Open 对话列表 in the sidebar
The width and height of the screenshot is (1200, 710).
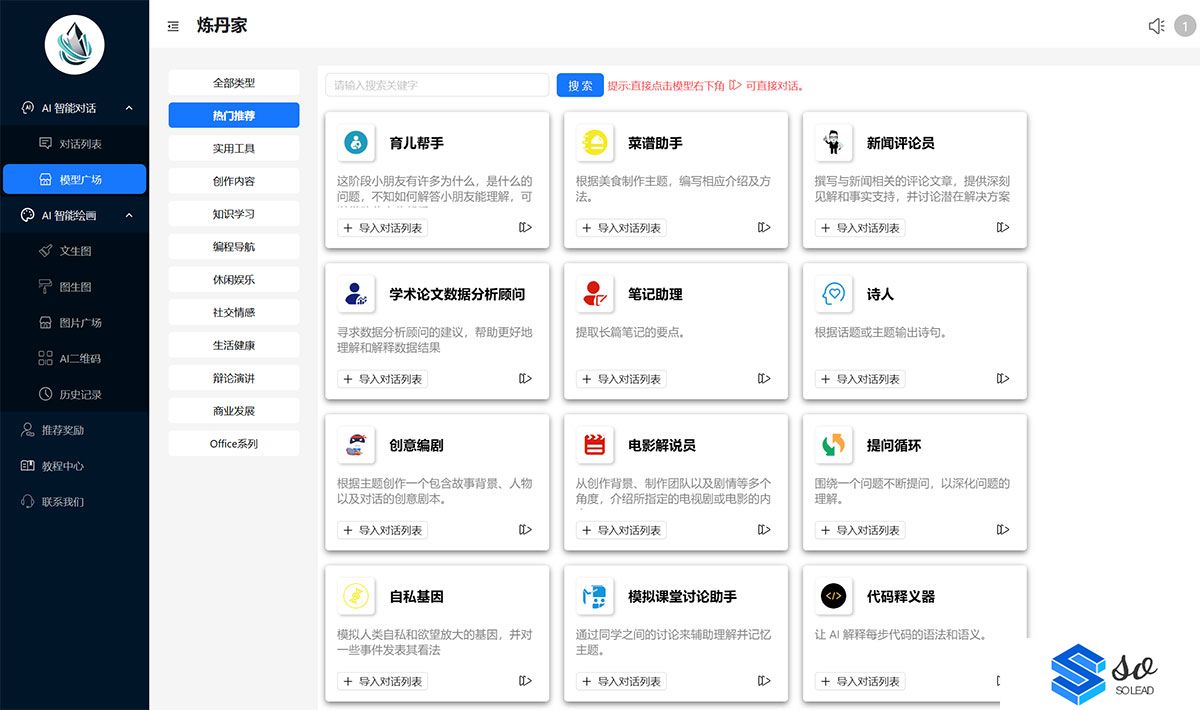(x=74, y=144)
